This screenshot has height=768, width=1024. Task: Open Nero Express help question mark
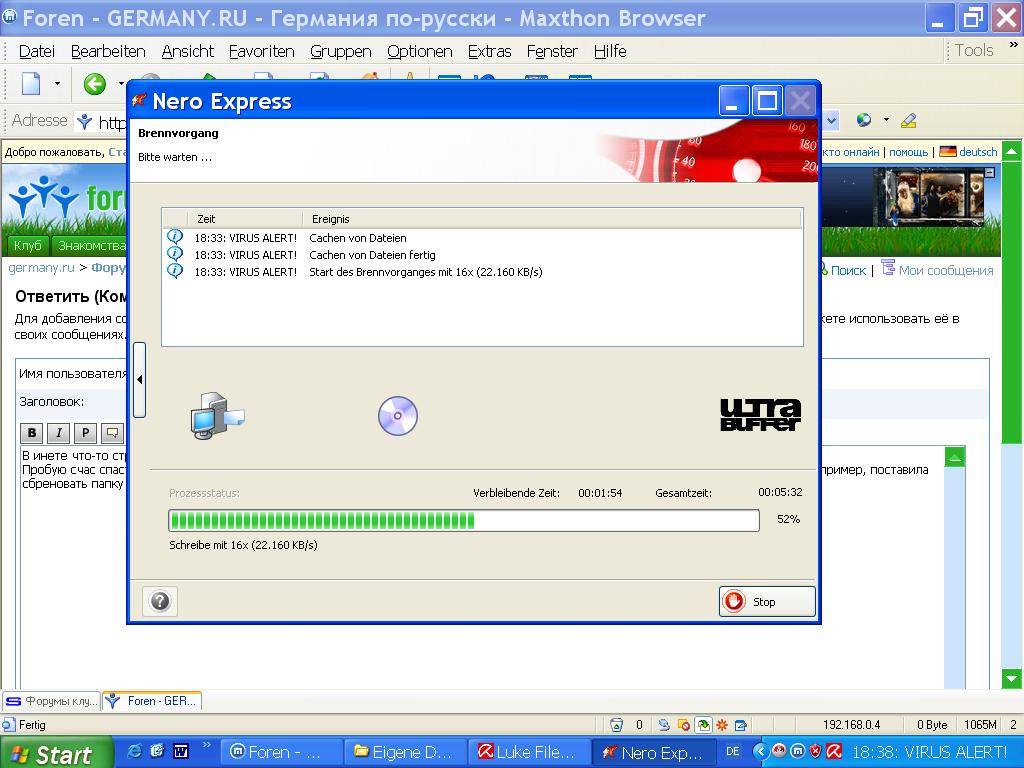[x=160, y=601]
